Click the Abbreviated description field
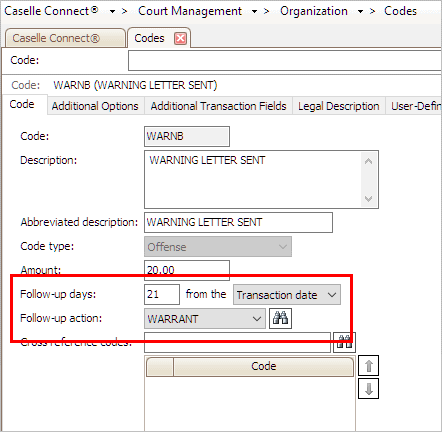The width and height of the screenshot is (442, 432). [238, 222]
